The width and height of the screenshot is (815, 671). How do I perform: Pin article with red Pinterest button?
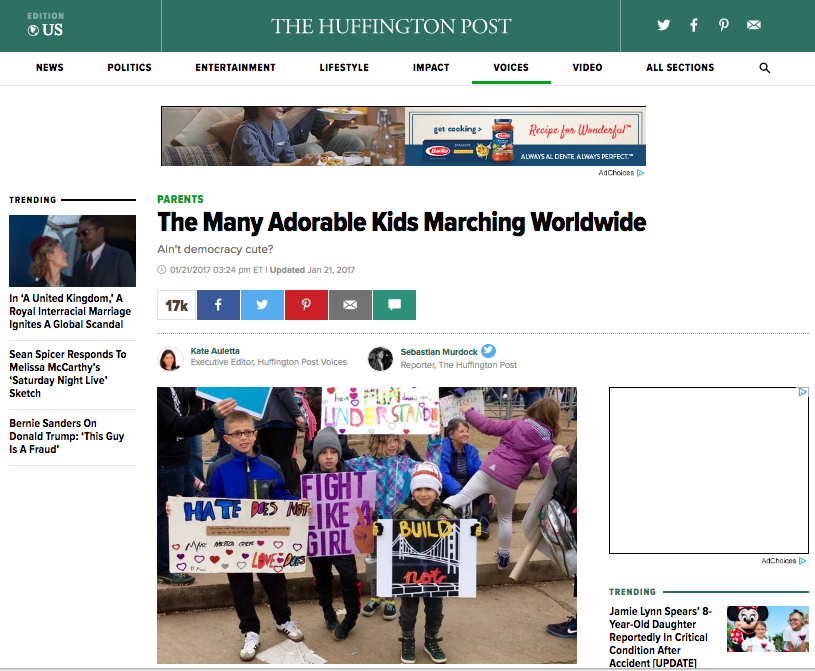(x=306, y=305)
